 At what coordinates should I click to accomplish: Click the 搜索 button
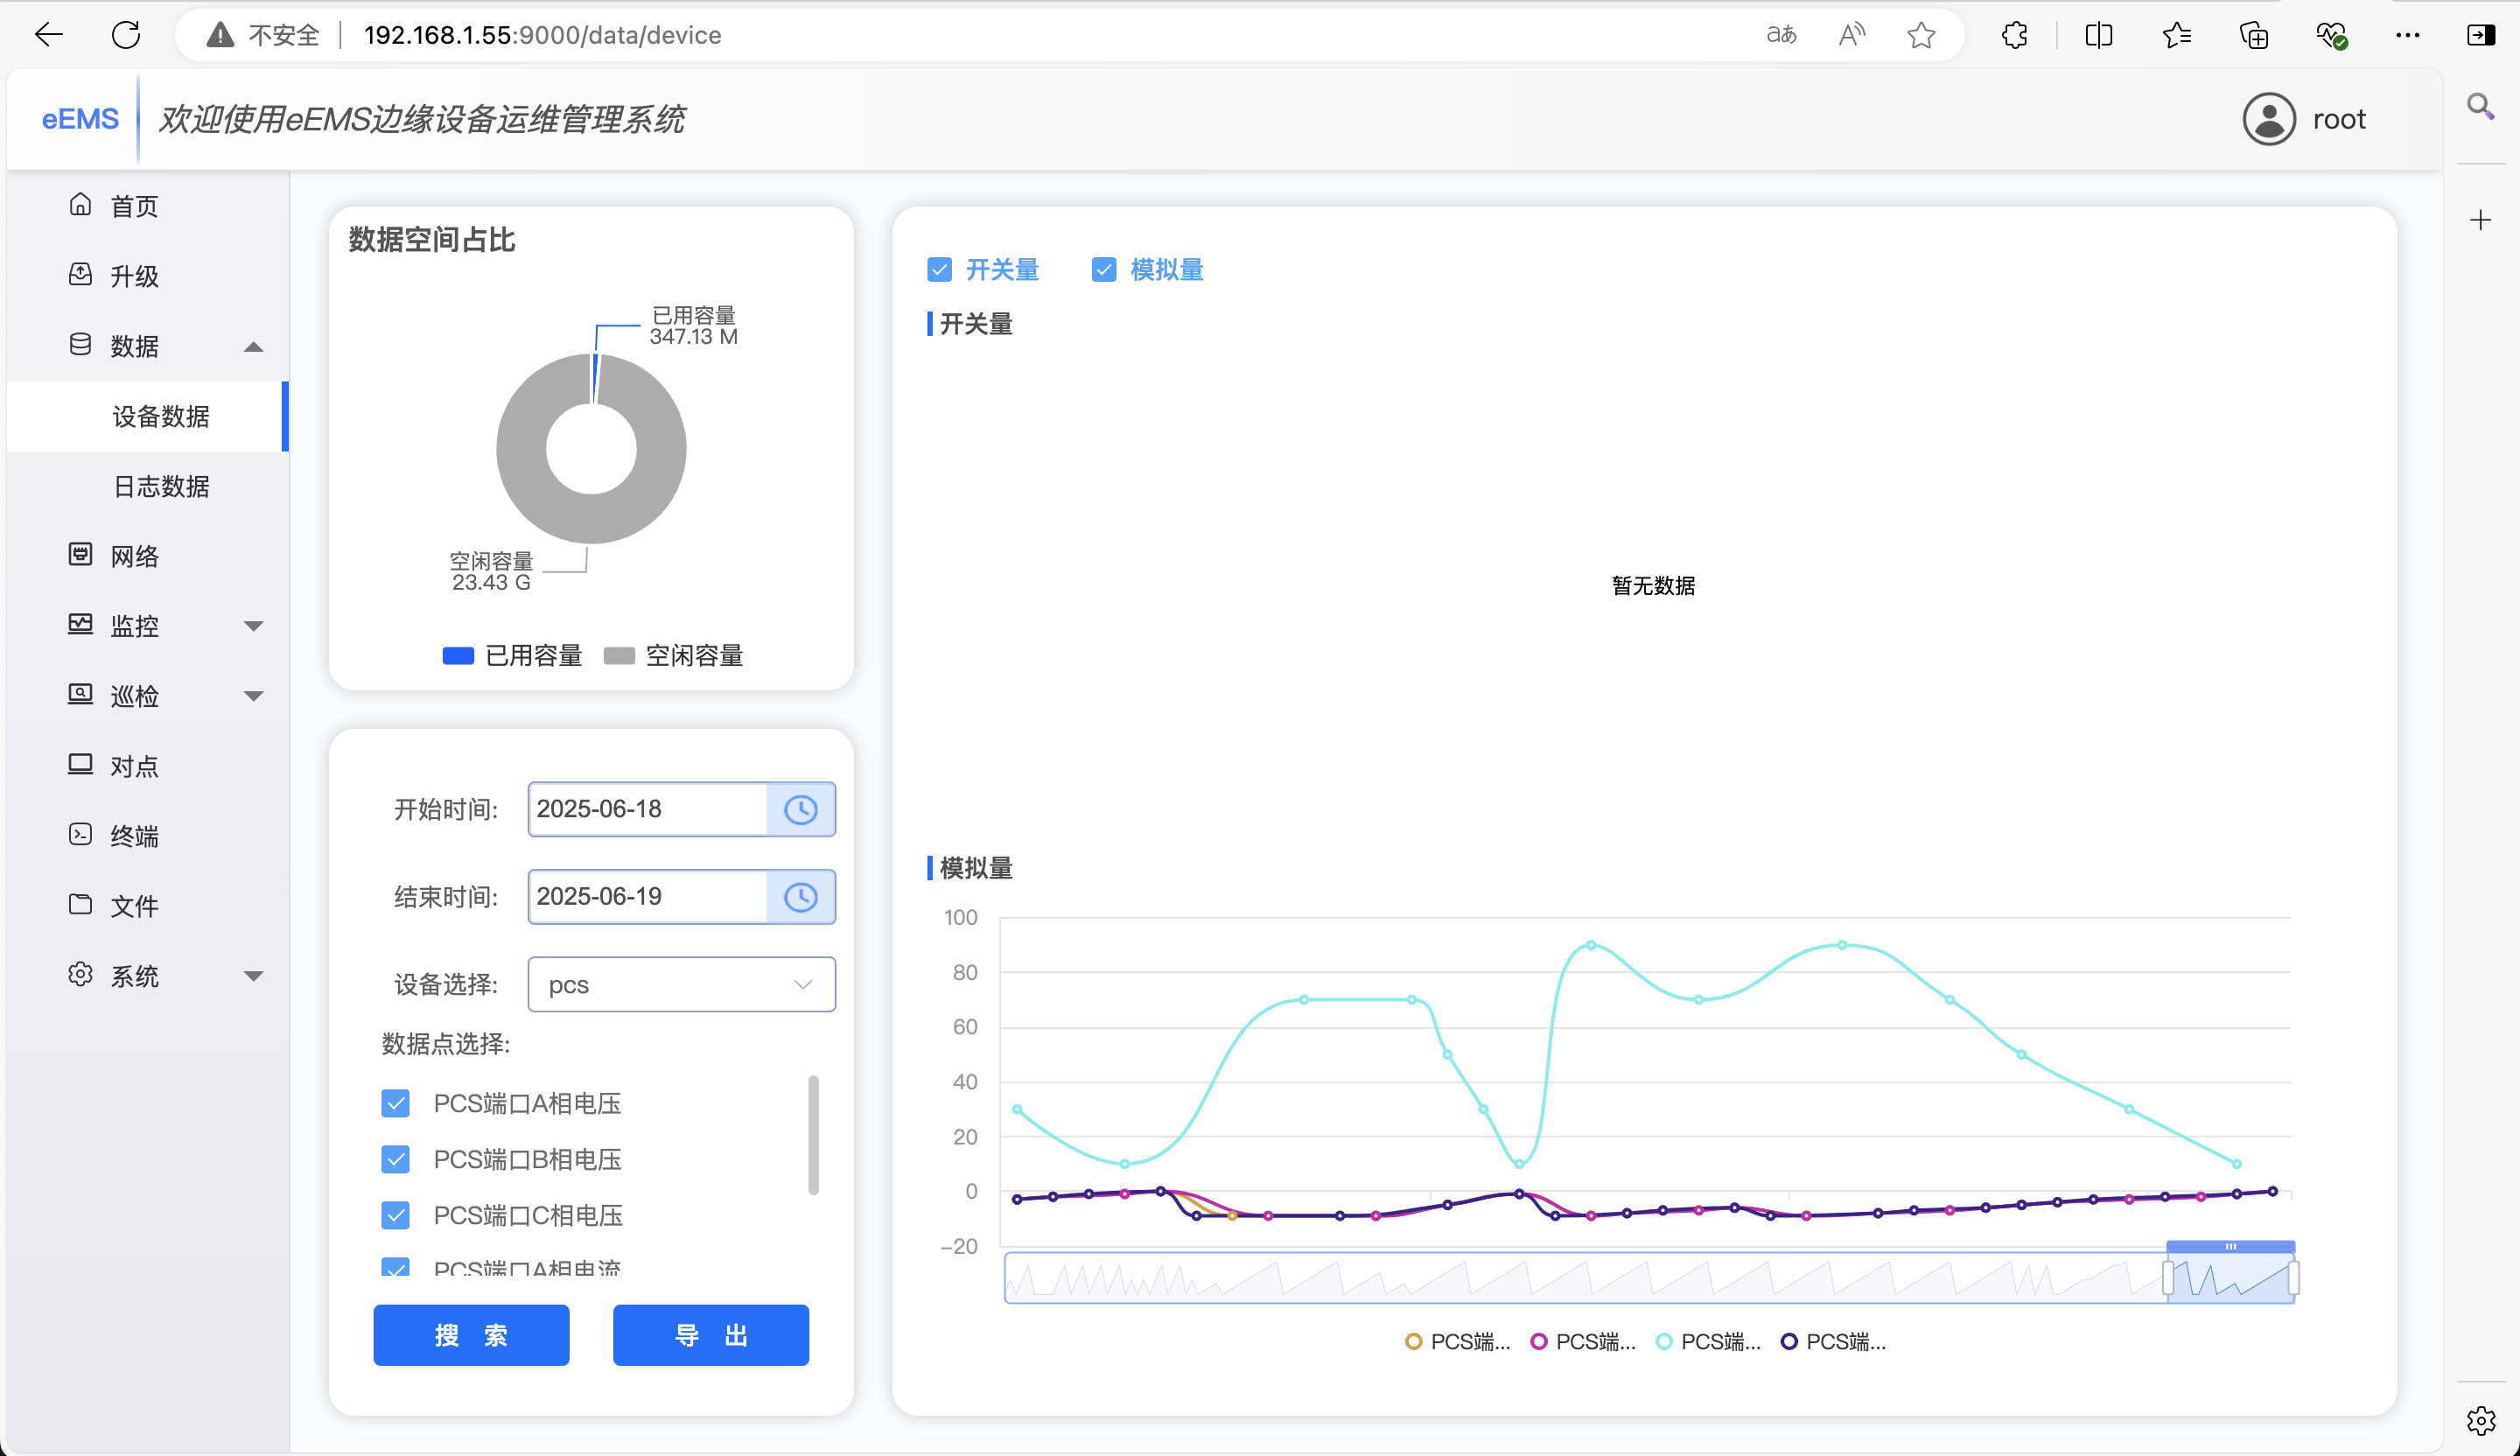click(x=471, y=1335)
